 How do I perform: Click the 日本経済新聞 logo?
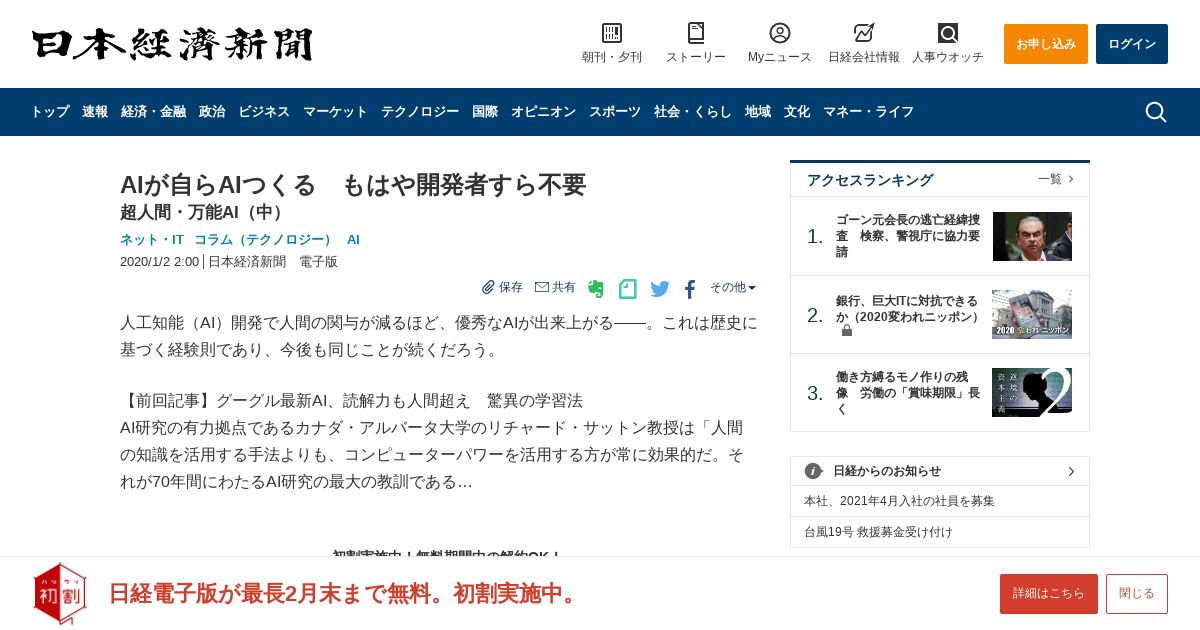pyautogui.click(x=172, y=44)
